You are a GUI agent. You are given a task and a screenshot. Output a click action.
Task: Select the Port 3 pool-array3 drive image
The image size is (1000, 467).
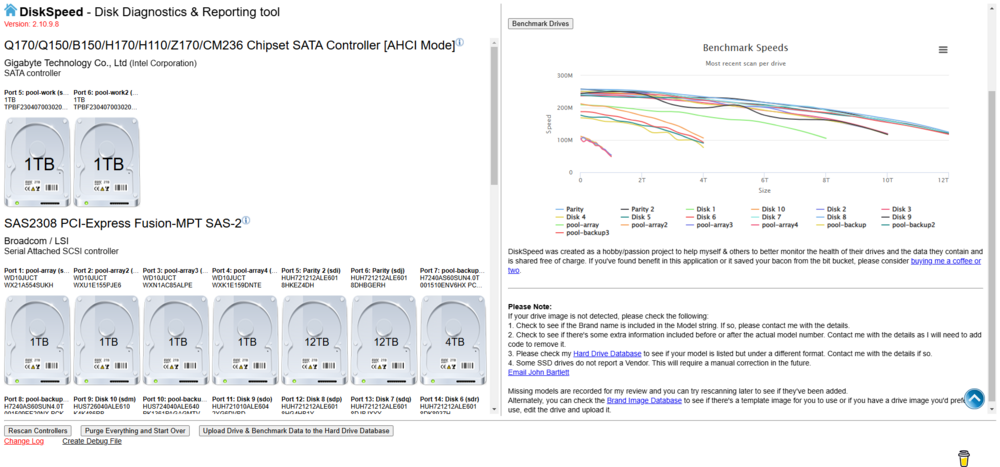pos(177,341)
